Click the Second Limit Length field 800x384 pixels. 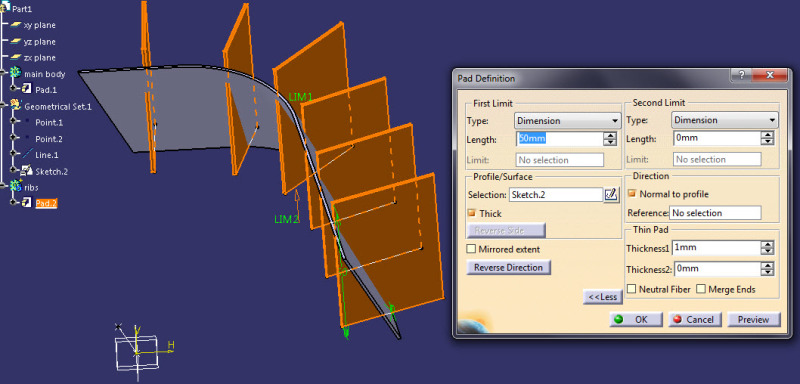717,138
